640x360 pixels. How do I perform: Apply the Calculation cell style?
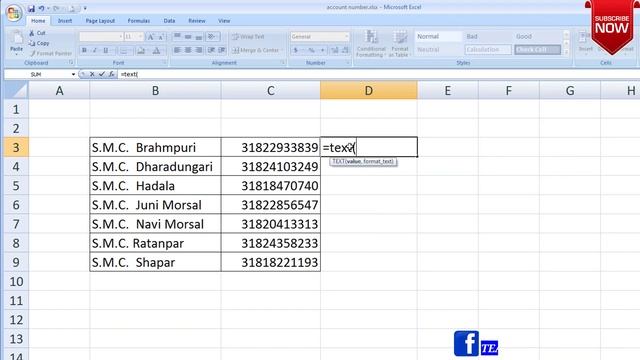488,49
